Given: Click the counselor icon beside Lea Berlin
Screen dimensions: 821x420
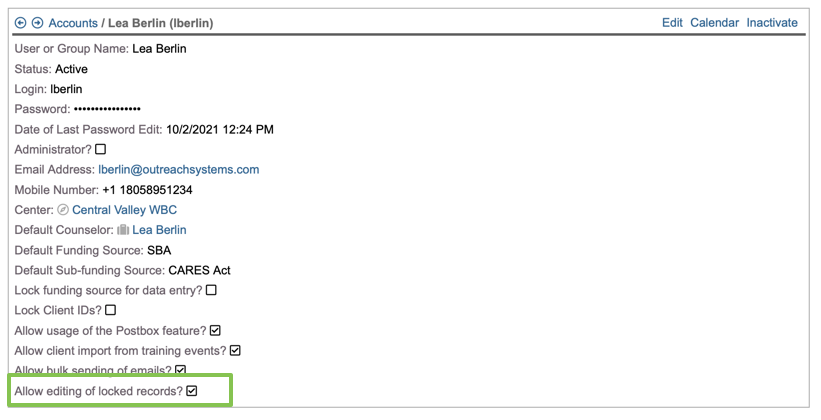Looking at the screenshot, I should pos(123,230).
